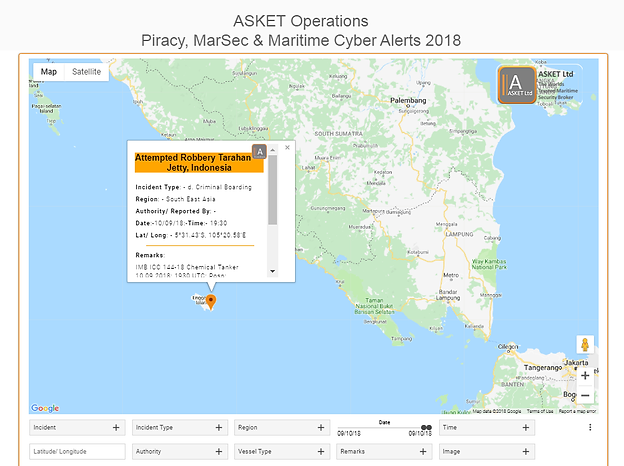Click the Latitude/ Longitude input field
Image resolution: width=624 pixels, height=466 pixels.
pos(77,452)
